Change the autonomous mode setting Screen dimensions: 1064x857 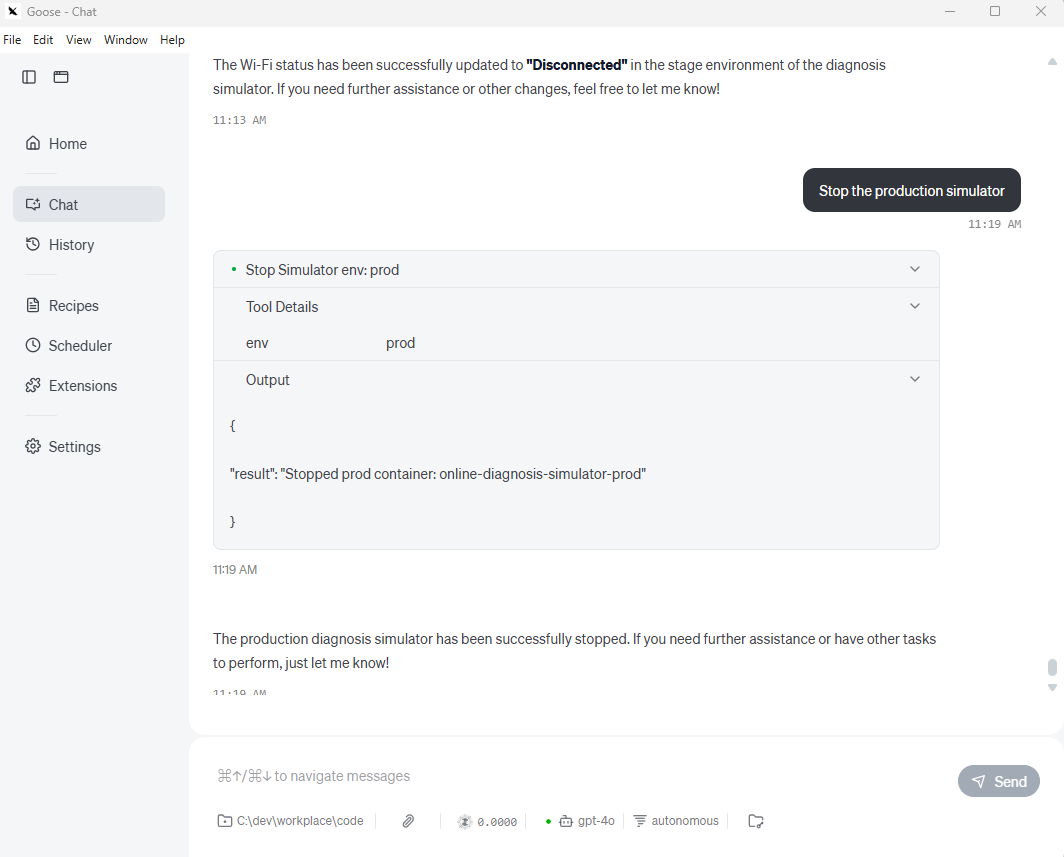click(677, 821)
